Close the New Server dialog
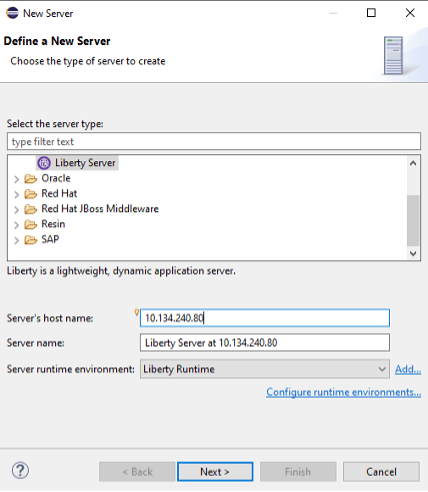 coord(410,13)
